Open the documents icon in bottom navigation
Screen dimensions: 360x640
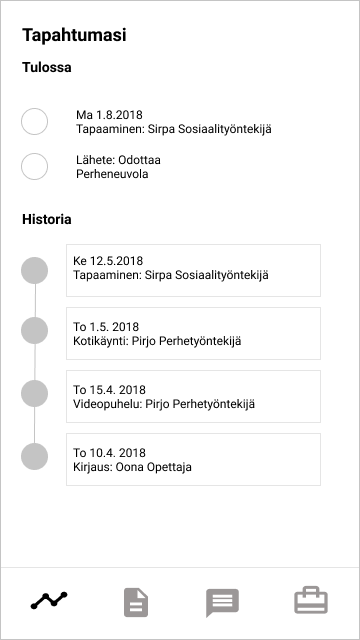click(136, 602)
